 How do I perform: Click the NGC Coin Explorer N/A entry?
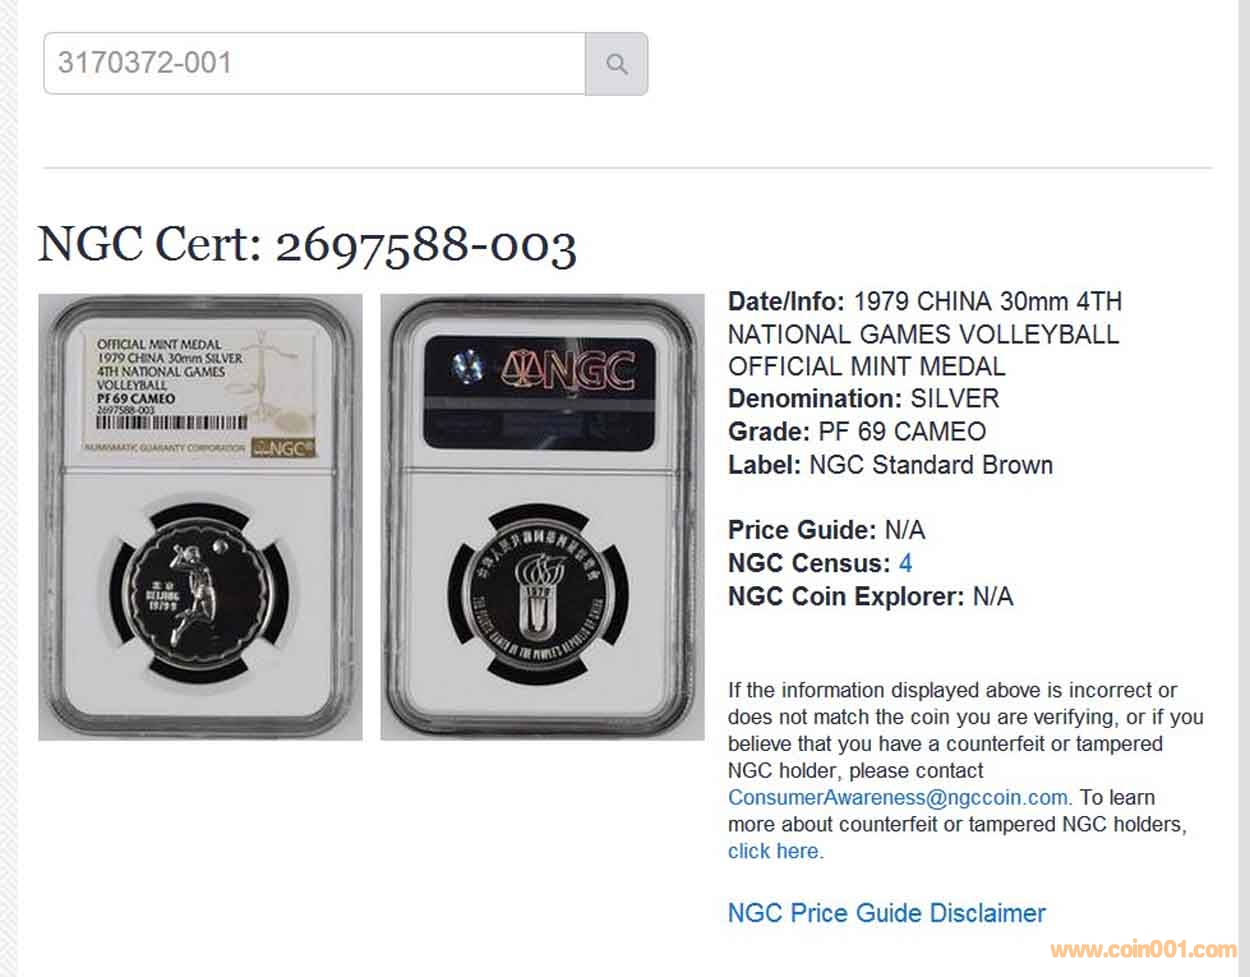pyautogui.click(x=870, y=597)
